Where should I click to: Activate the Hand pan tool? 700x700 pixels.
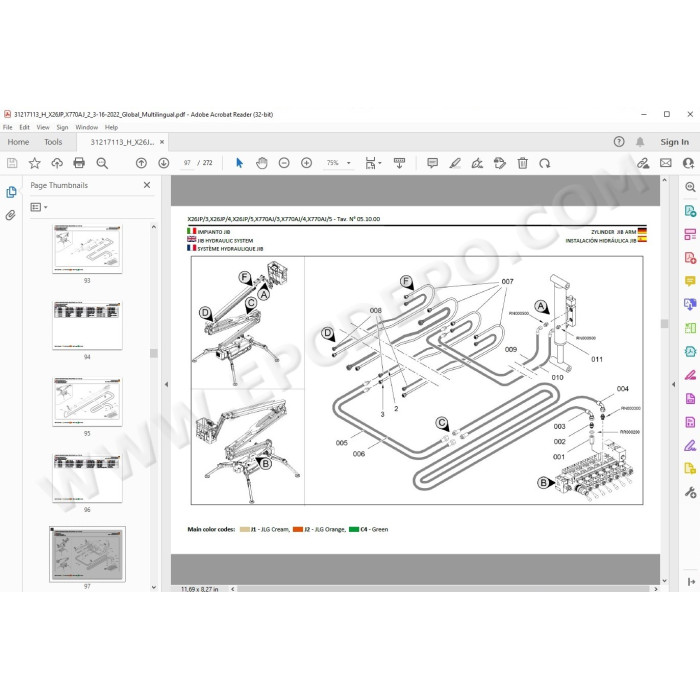(x=262, y=163)
